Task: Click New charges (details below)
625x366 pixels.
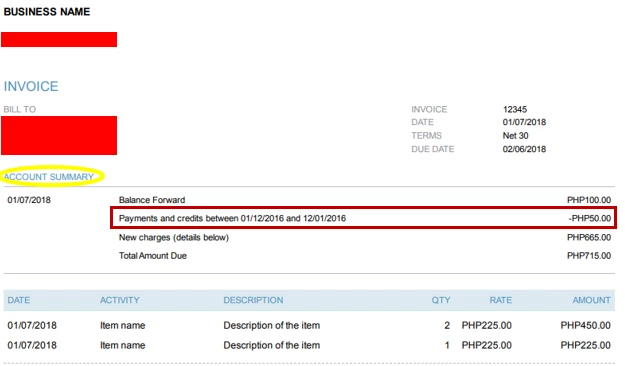Action: (174, 237)
